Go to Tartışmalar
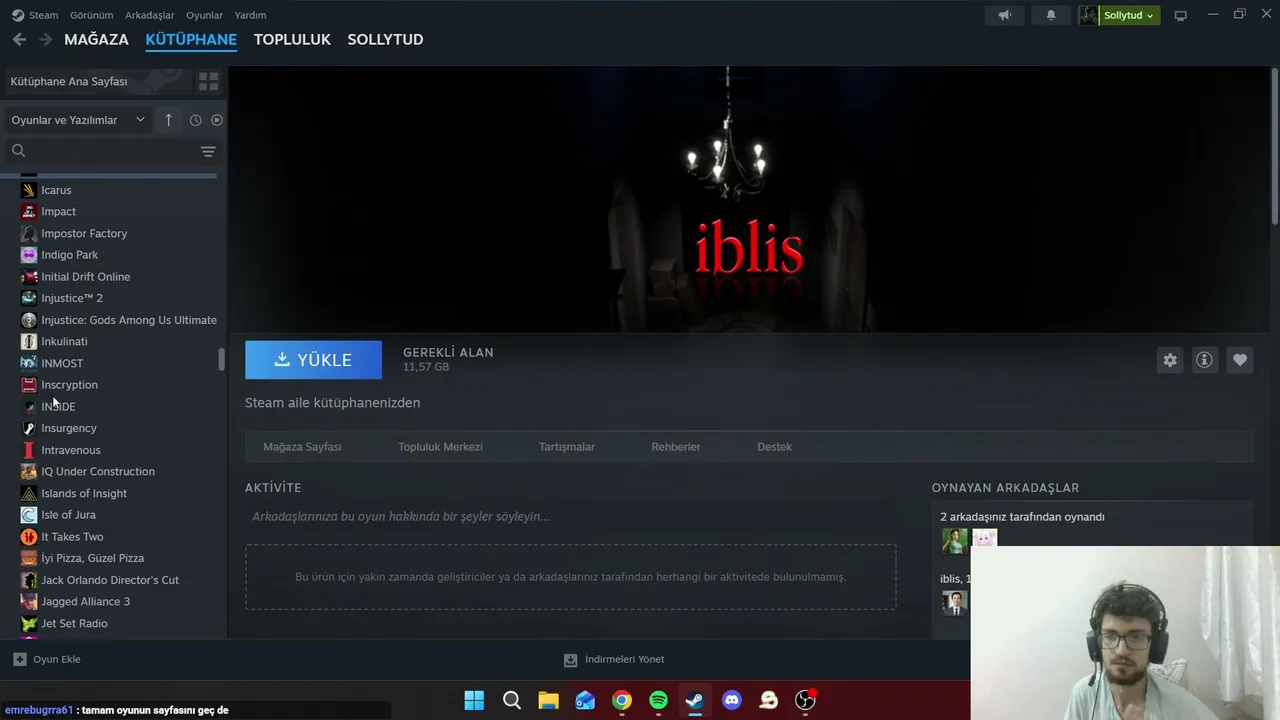The width and height of the screenshot is (1280, 720). pyautogui.click(x=567, y=447)
